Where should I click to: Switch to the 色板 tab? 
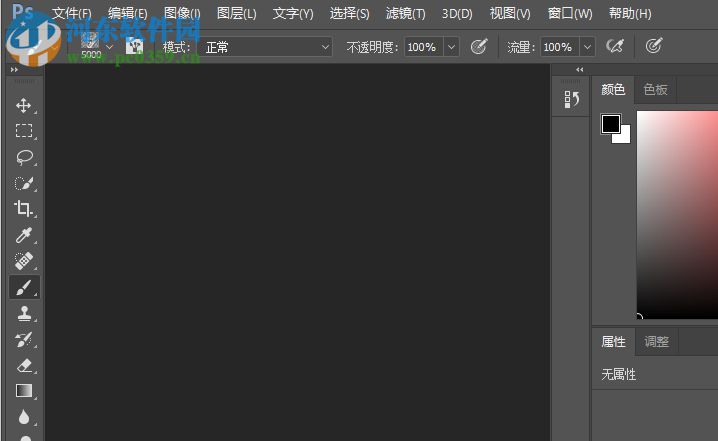tap(655, 89)
